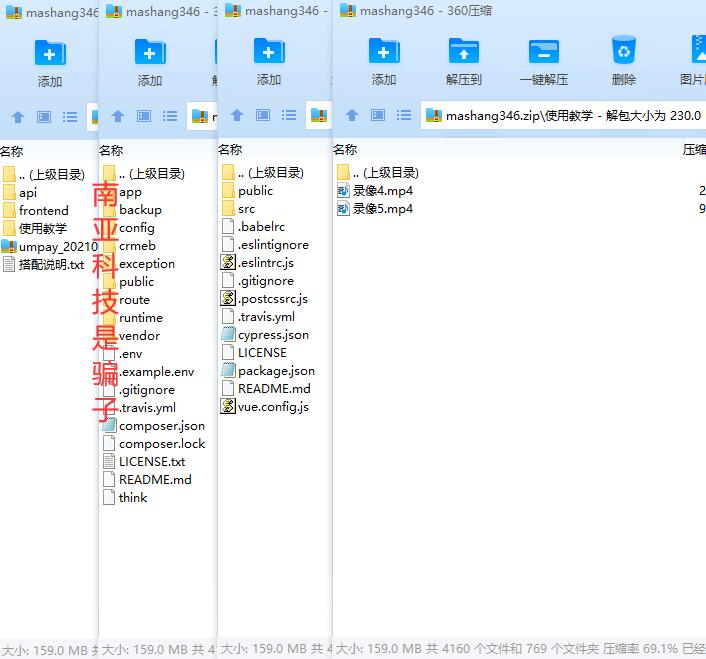
Task: Click the 添加 icon beside 解压到
Action: click(383, 51)
